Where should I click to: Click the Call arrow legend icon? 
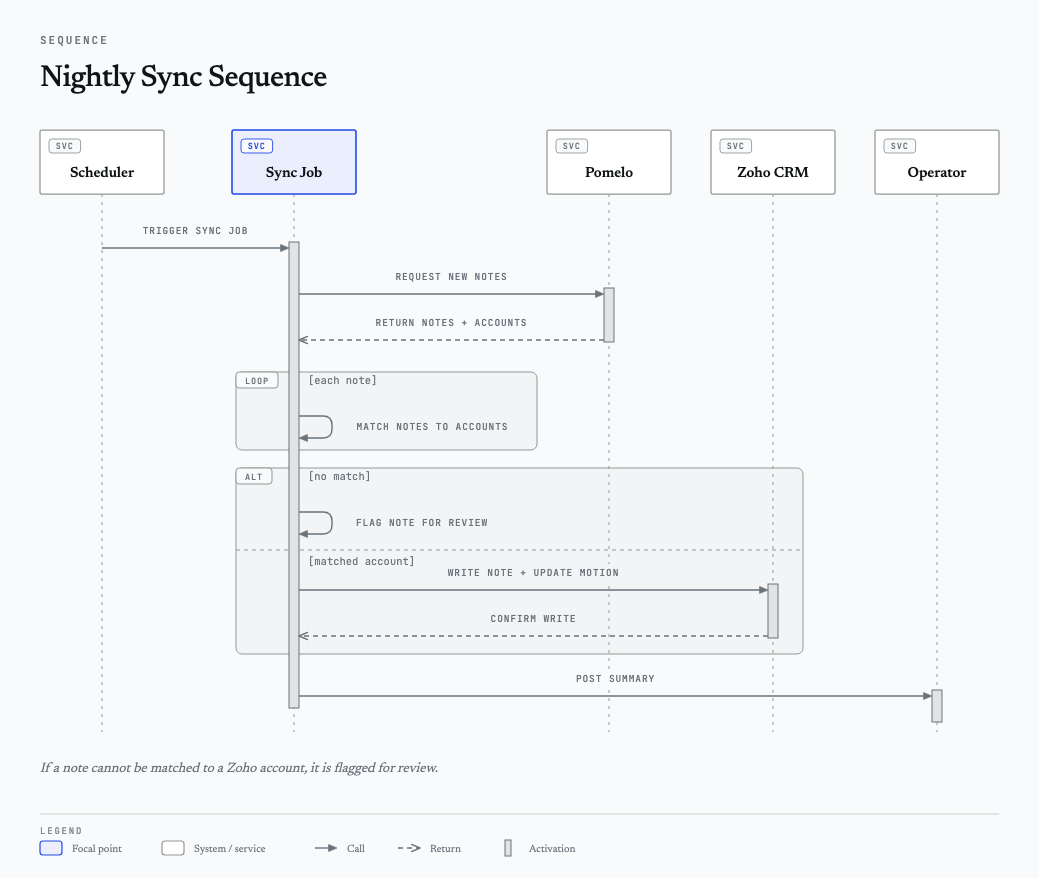tap(326, 848)
